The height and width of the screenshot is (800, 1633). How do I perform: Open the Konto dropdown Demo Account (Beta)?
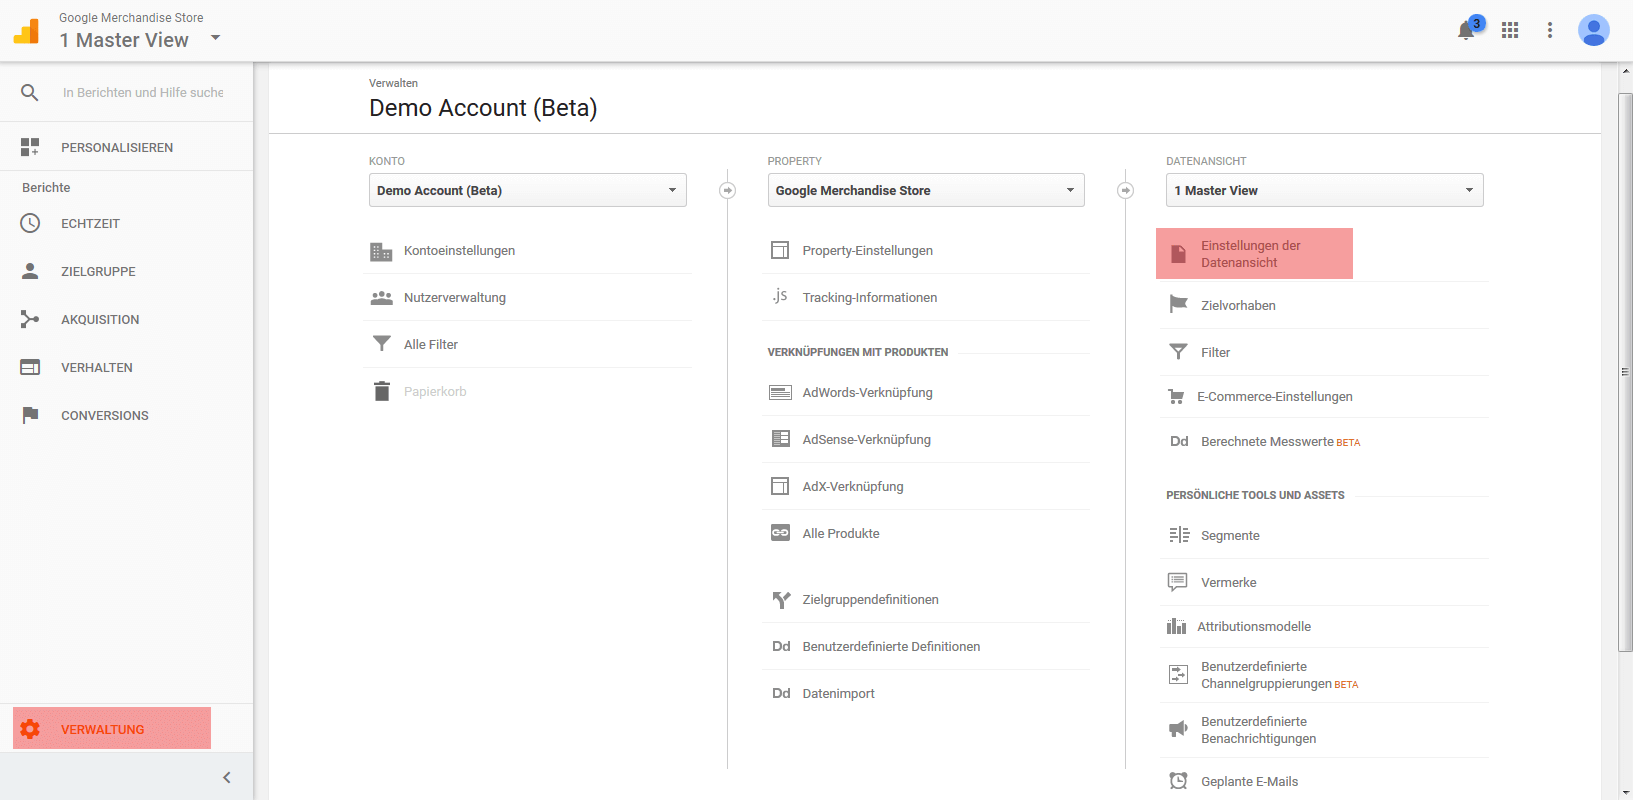pyautogui.click(x=528, y=190)
